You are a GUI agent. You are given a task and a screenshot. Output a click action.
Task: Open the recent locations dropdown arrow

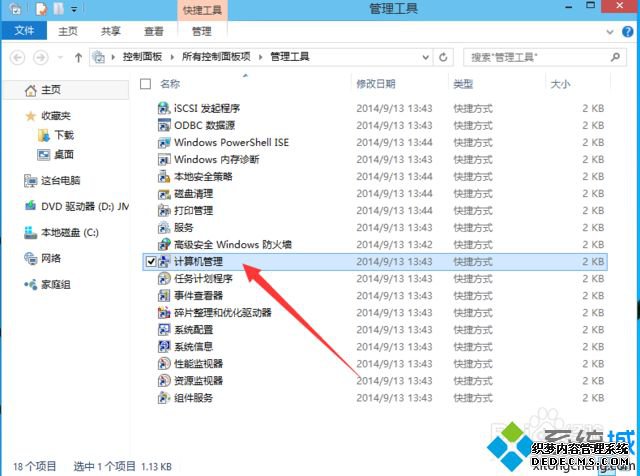coord(60,58)
